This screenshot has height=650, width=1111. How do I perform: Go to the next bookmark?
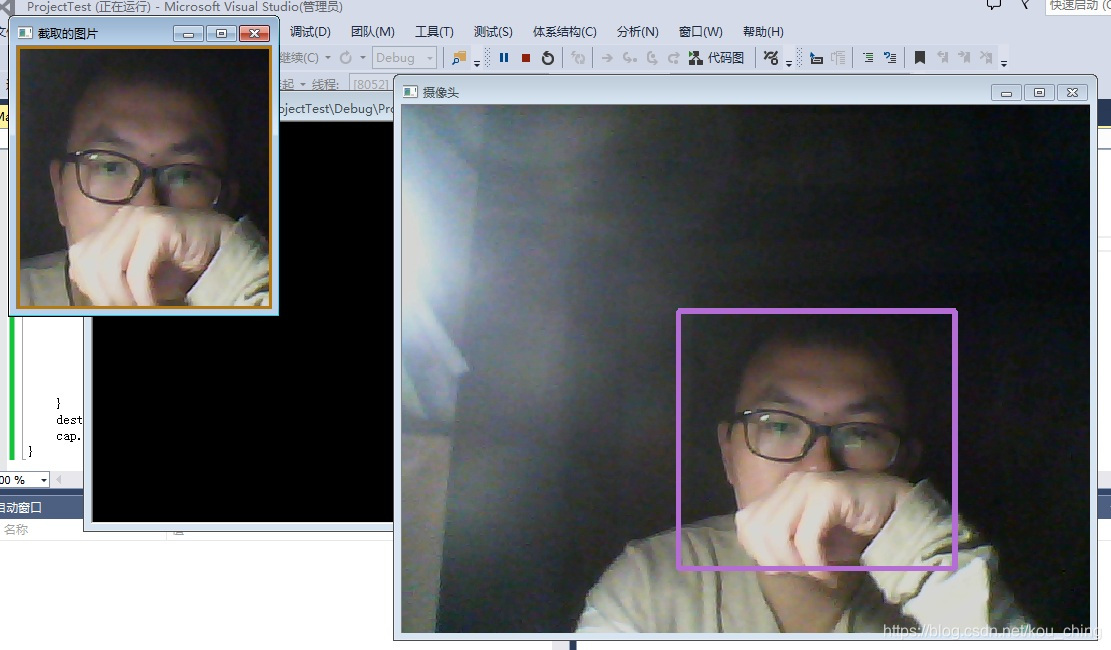964,58
